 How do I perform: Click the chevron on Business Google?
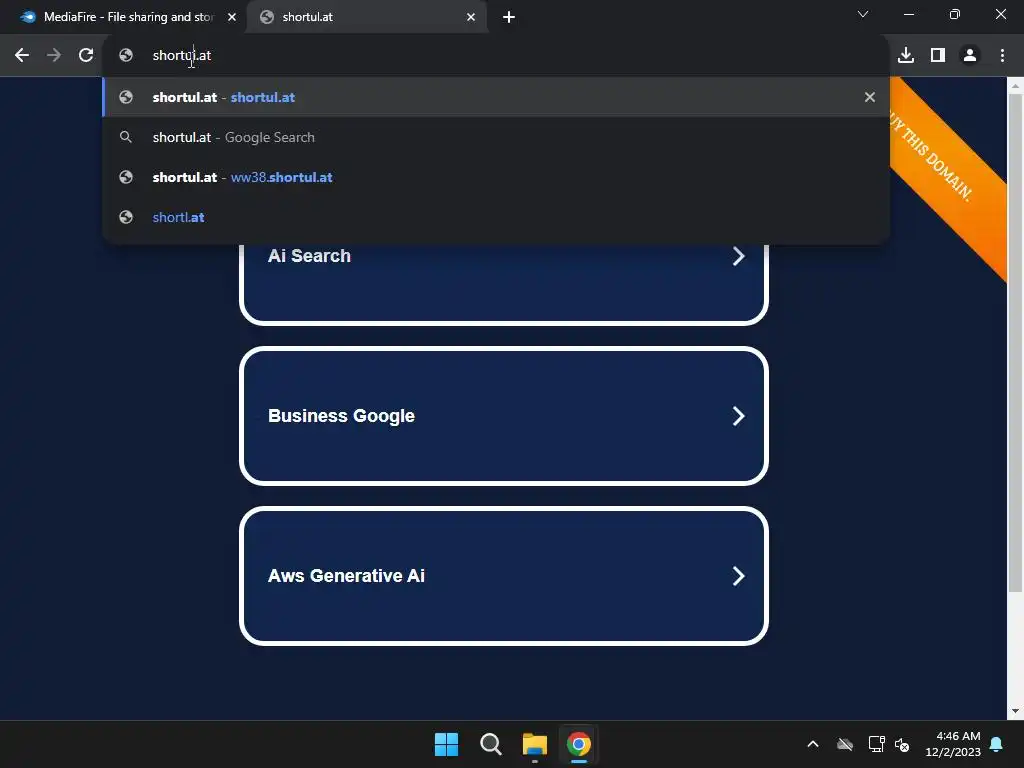[739, 416]
